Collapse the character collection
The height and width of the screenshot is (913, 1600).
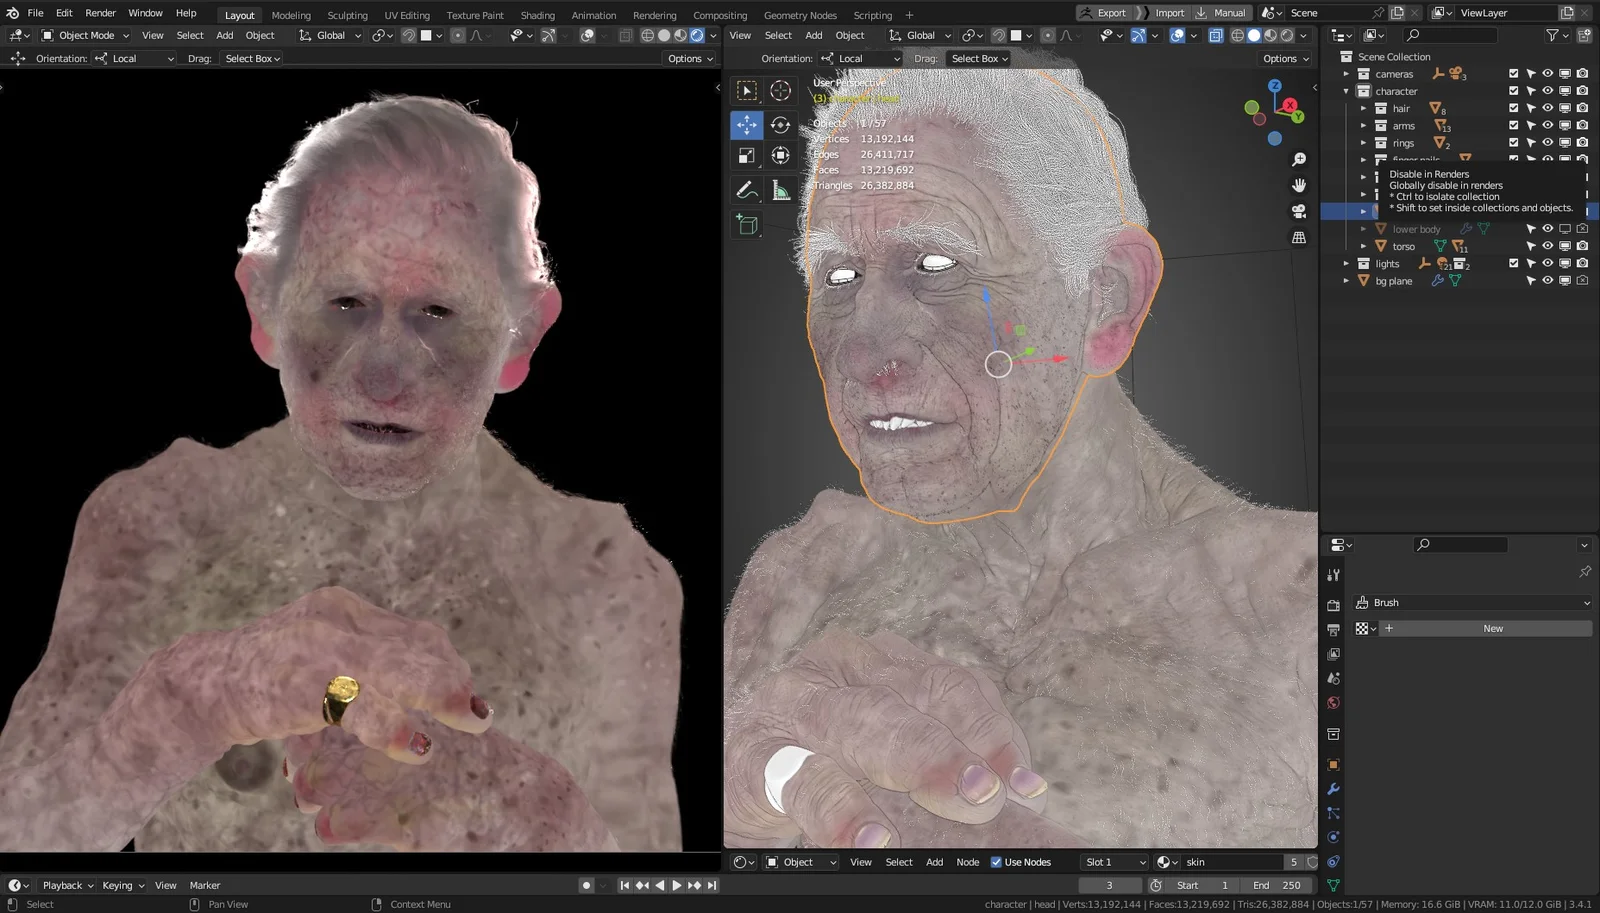1347,90
